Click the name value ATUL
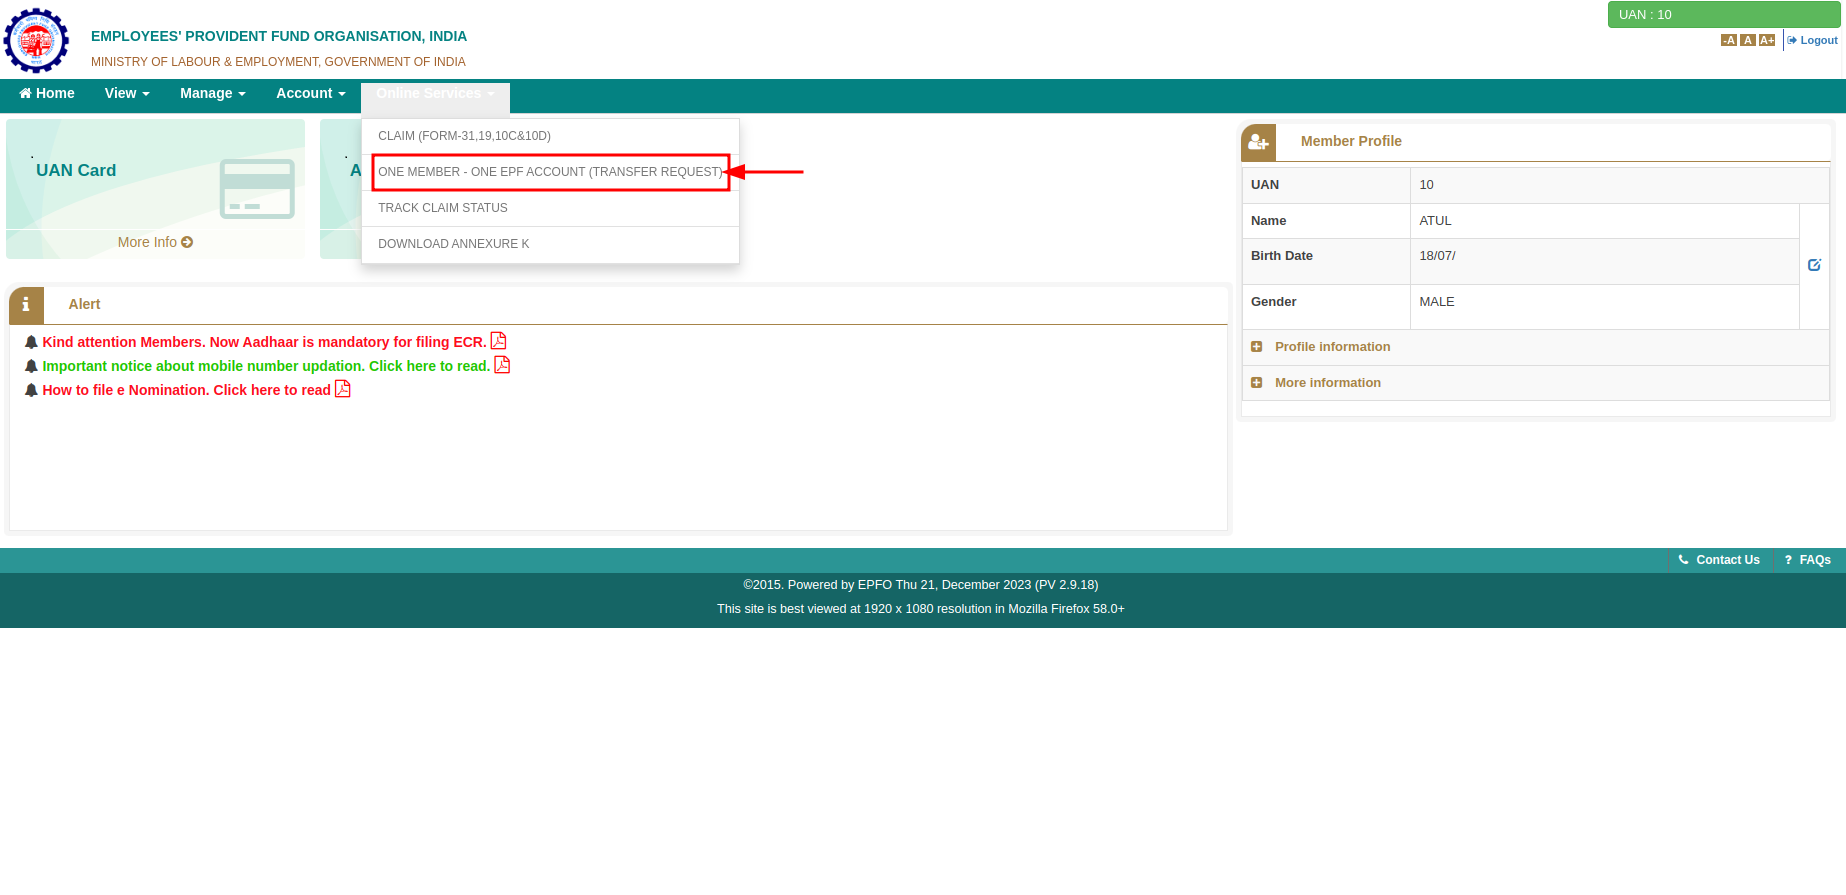The height and width of the screenshot is (895, 1846). (1435, 221)
